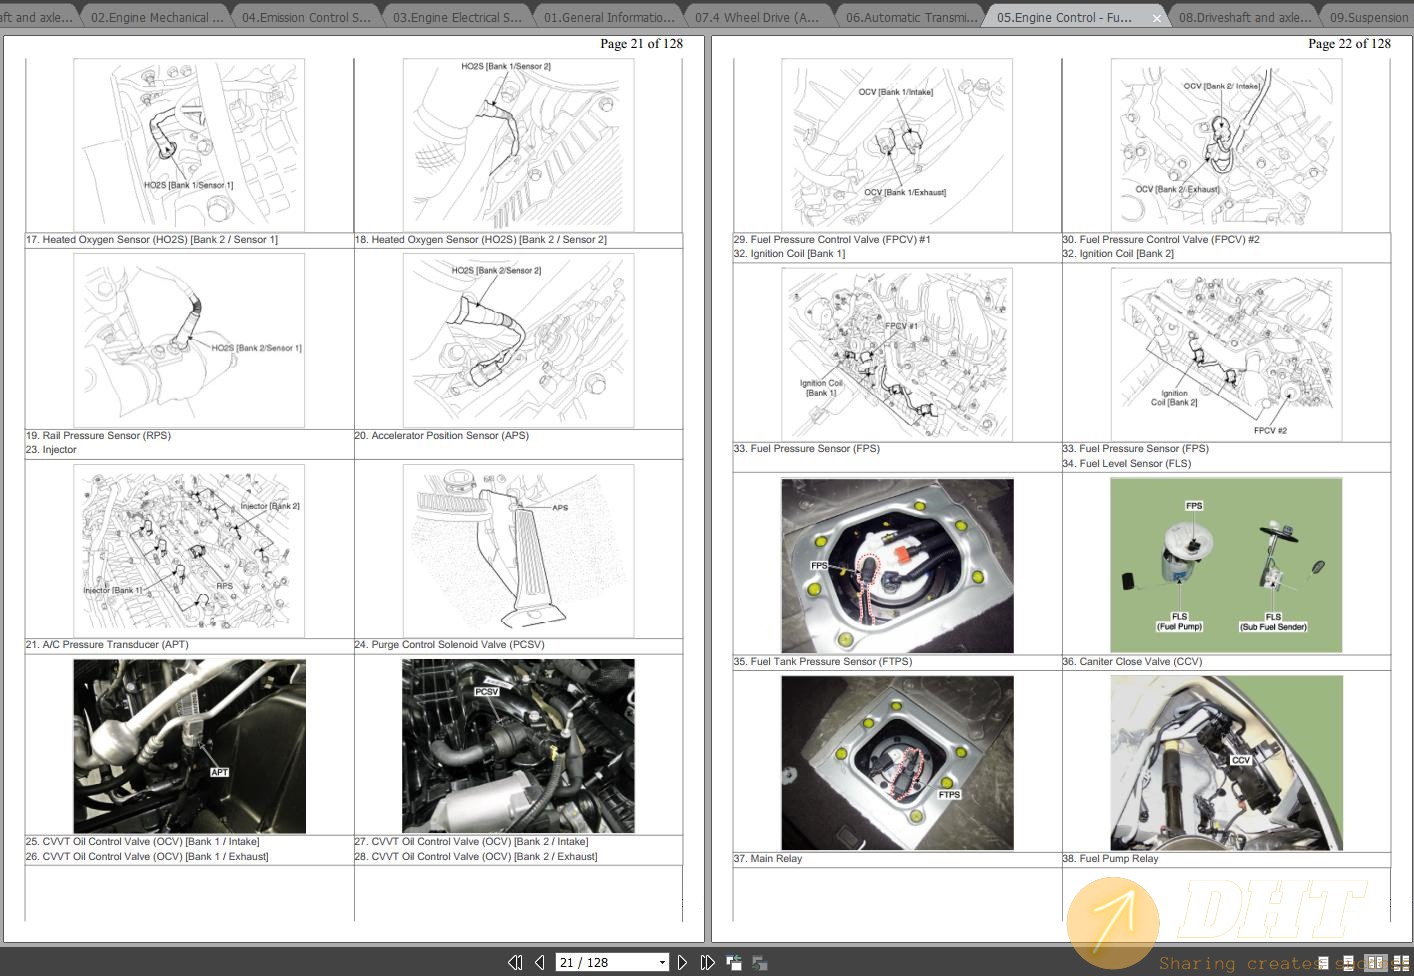Click the HO2S Bank 1/Sensor 2 diagram
Image resolution: width=1414 pixels, height=976 pixels.
(518, 145)
